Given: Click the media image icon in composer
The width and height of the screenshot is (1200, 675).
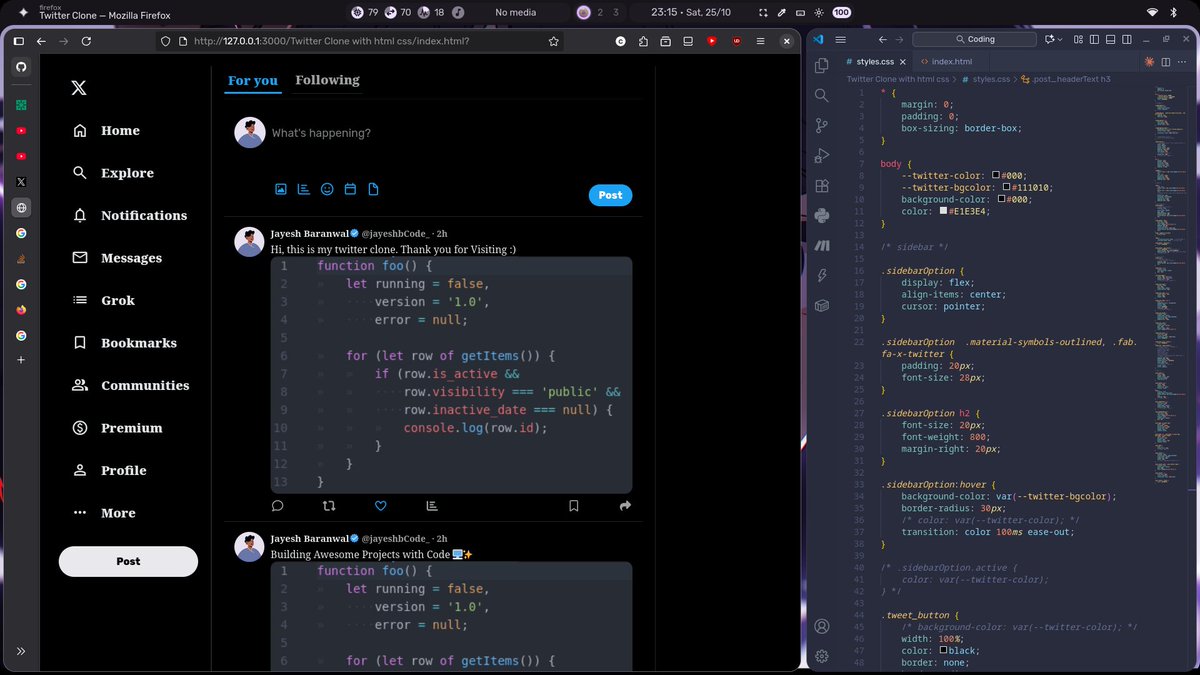Looking at the screenshot, I should pos(281,189).
